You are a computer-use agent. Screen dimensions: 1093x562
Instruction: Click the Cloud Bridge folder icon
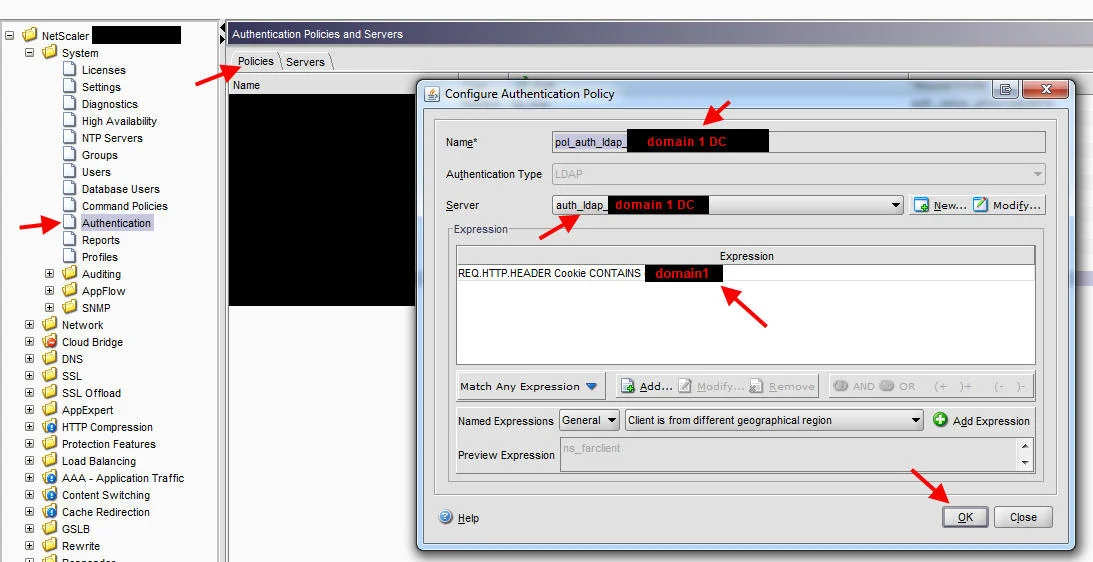coord(49,342)
